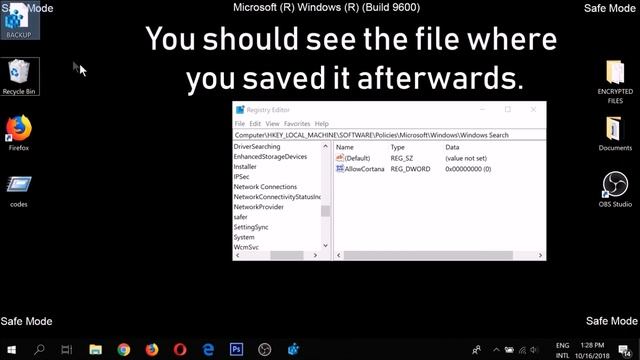Viewport: 640px width, 360px height.
Task: Click tree pane right scroll arrow
Action: click(x=315, y=256)
